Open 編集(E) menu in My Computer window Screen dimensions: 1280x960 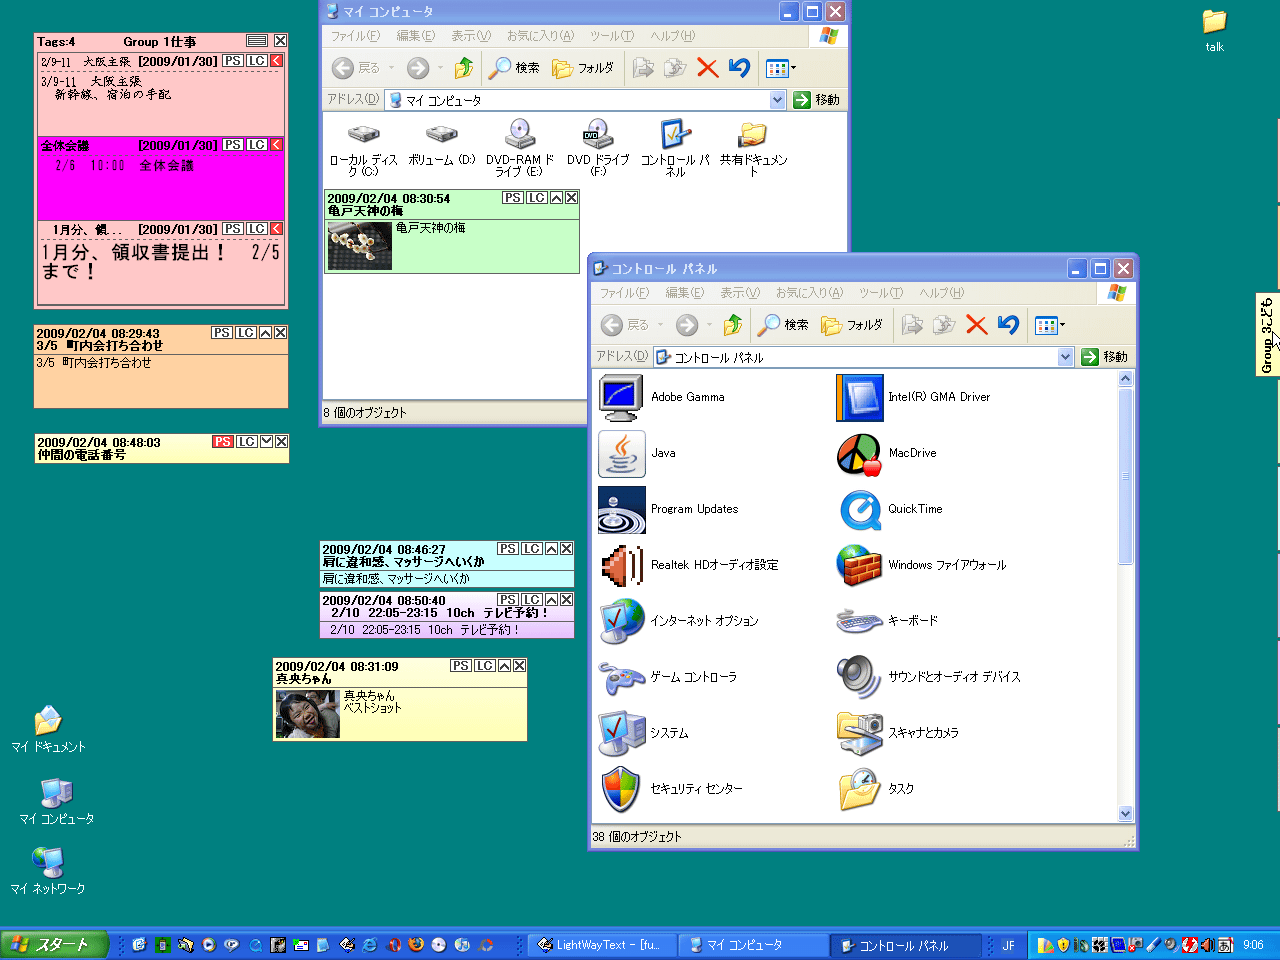pos(415,36)
